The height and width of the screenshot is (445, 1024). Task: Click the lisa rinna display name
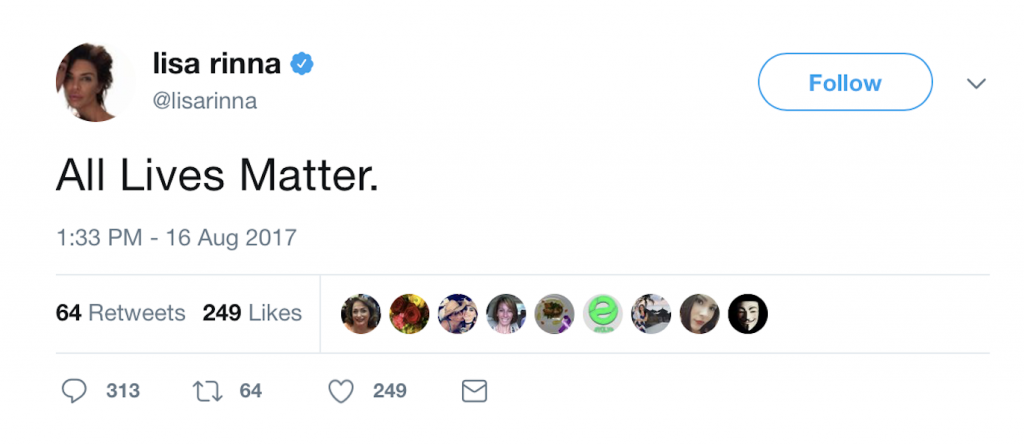pos(215,65)
